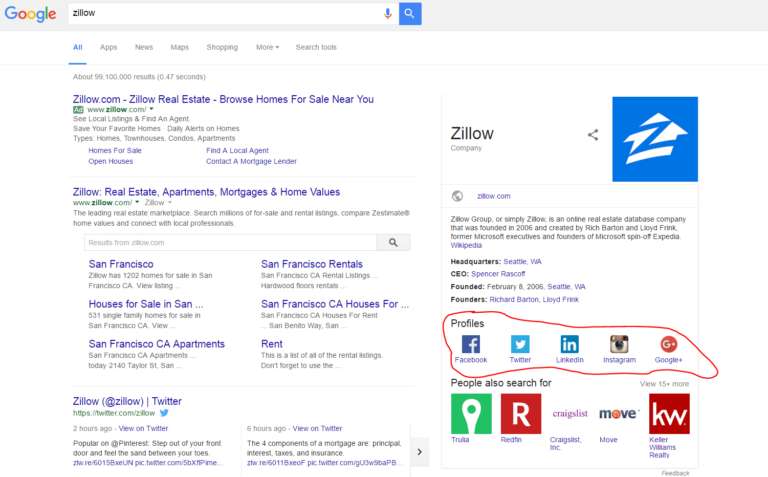Click View on Twitter for 2 hours ago tweet
Screen dimensions: 768x477
pyautogui.click(x=144, y=429)
